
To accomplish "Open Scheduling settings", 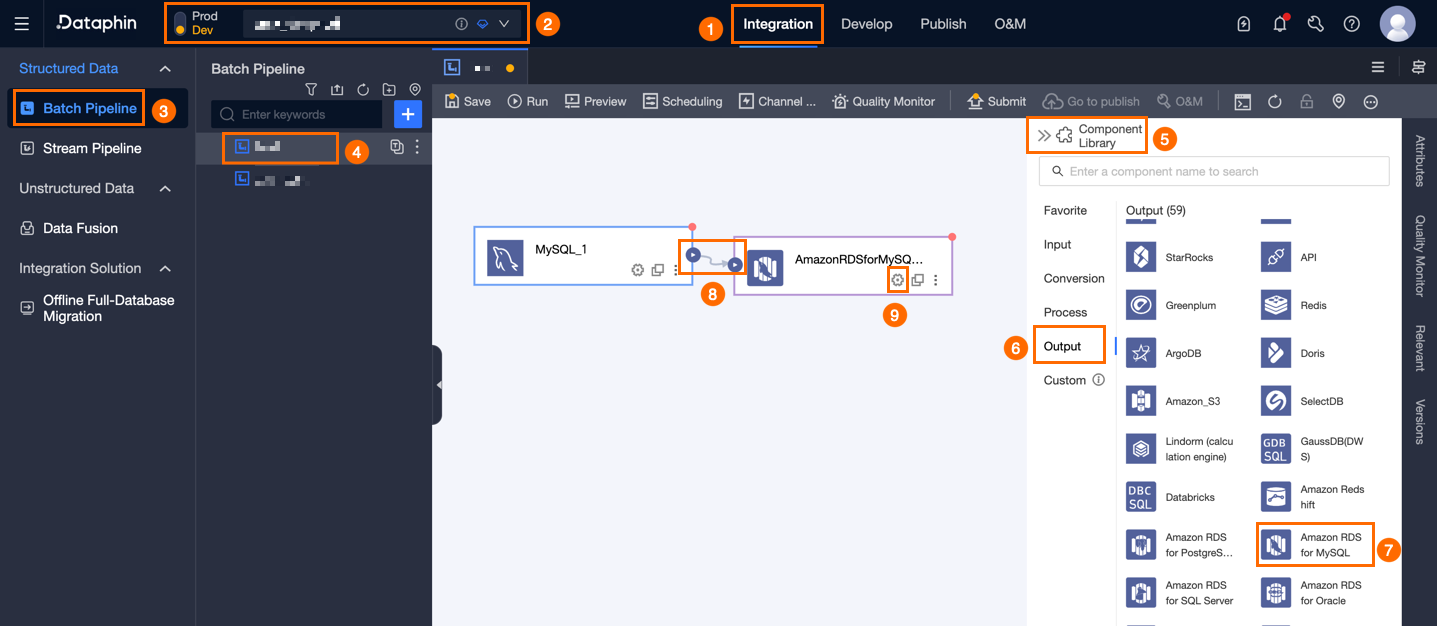I will [x=682, y=101].
